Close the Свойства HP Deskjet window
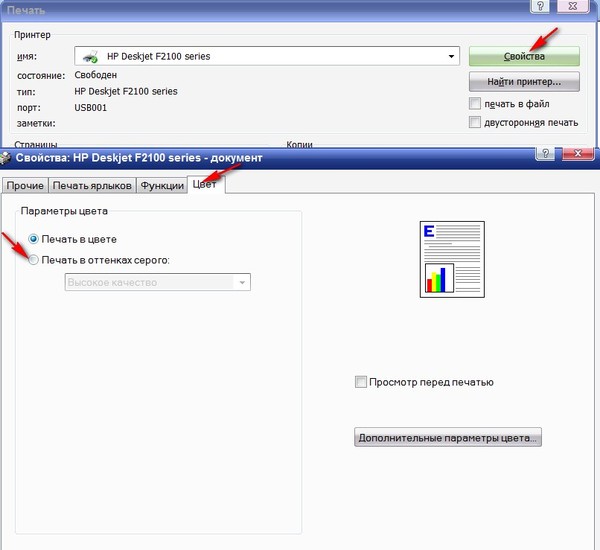Image resolution: width=600 pixels, height=550 pixels. [578, 153]
